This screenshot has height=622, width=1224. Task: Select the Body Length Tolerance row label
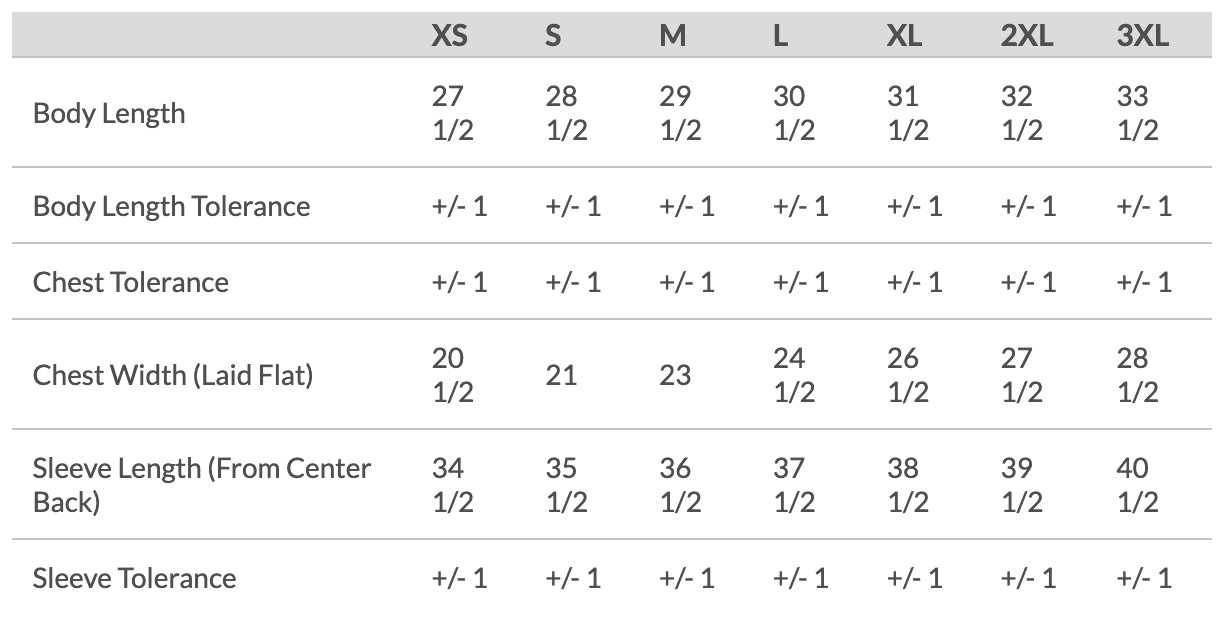tap(171, 206)
